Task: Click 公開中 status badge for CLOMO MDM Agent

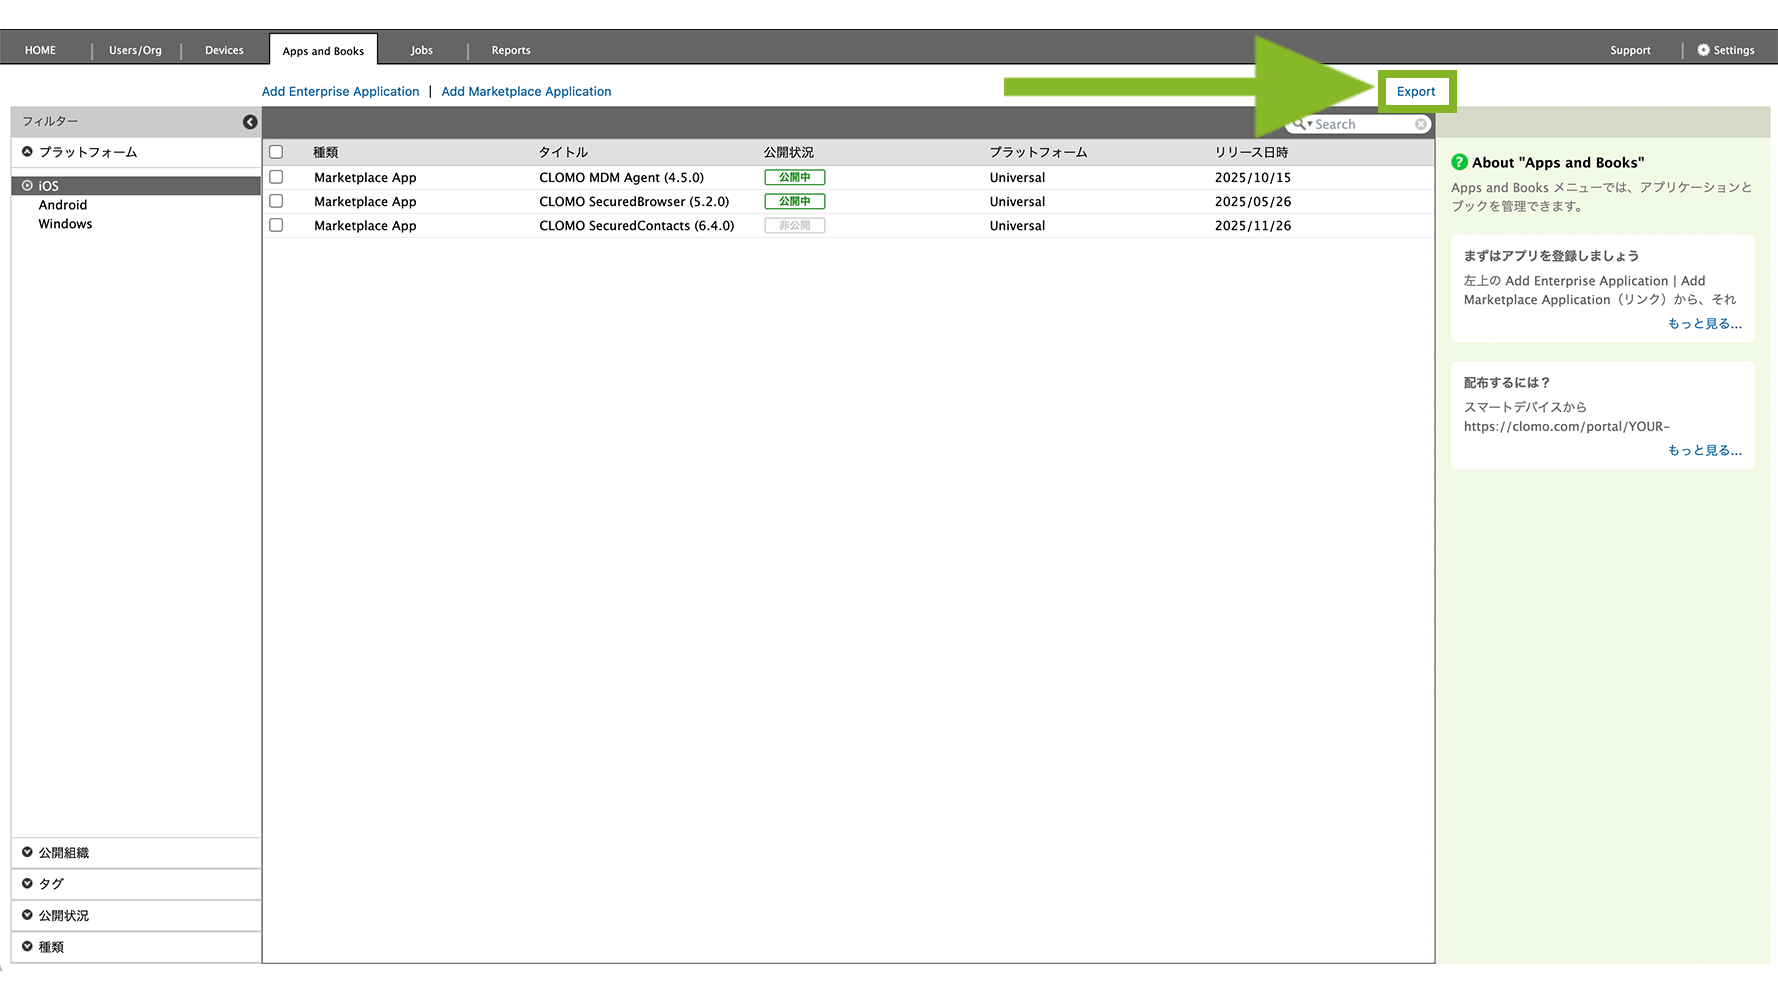Action: point(794,177)
